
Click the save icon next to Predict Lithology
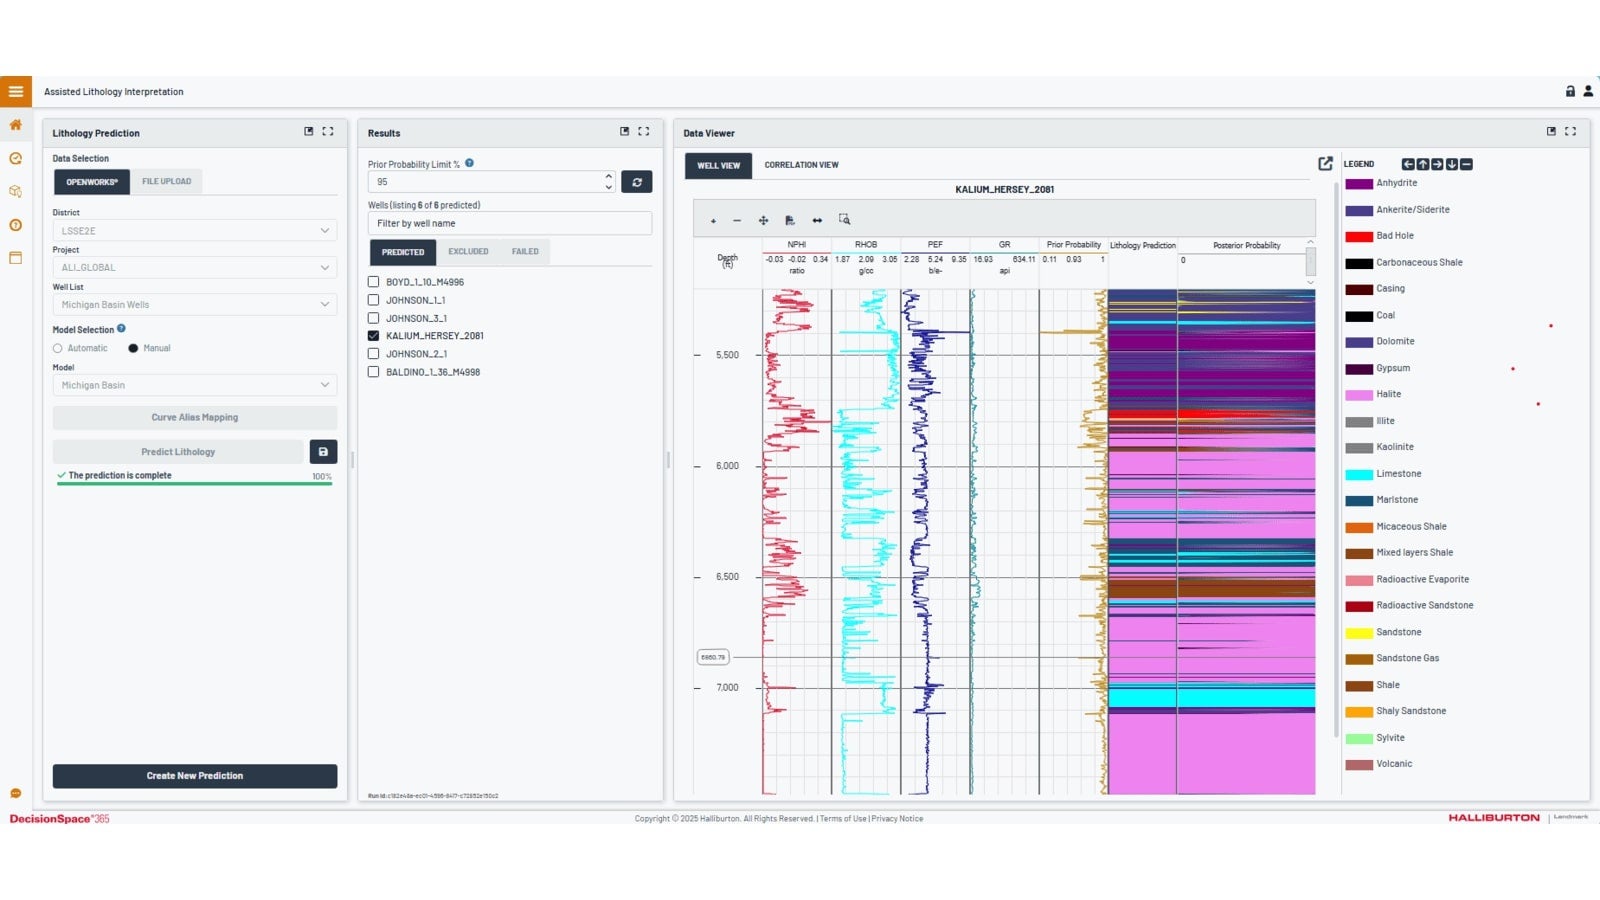pos(322,451)
